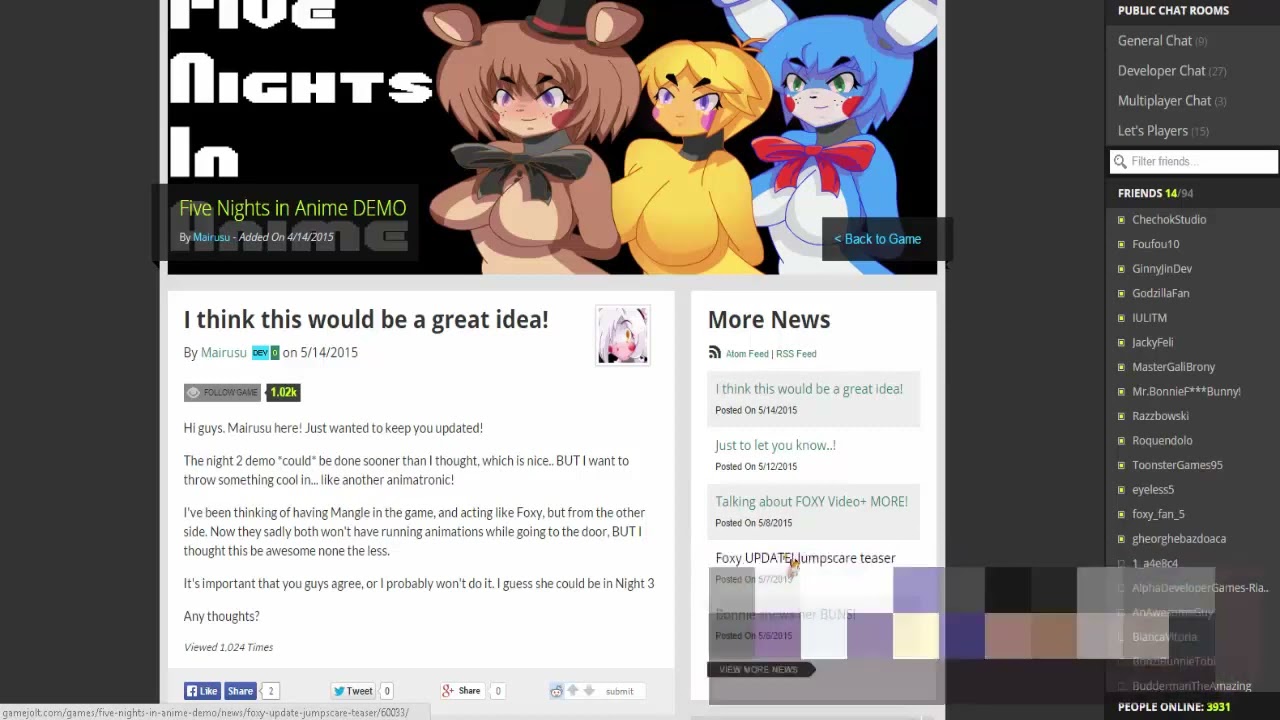Open the Let's Players chat room

point(1153,131)
